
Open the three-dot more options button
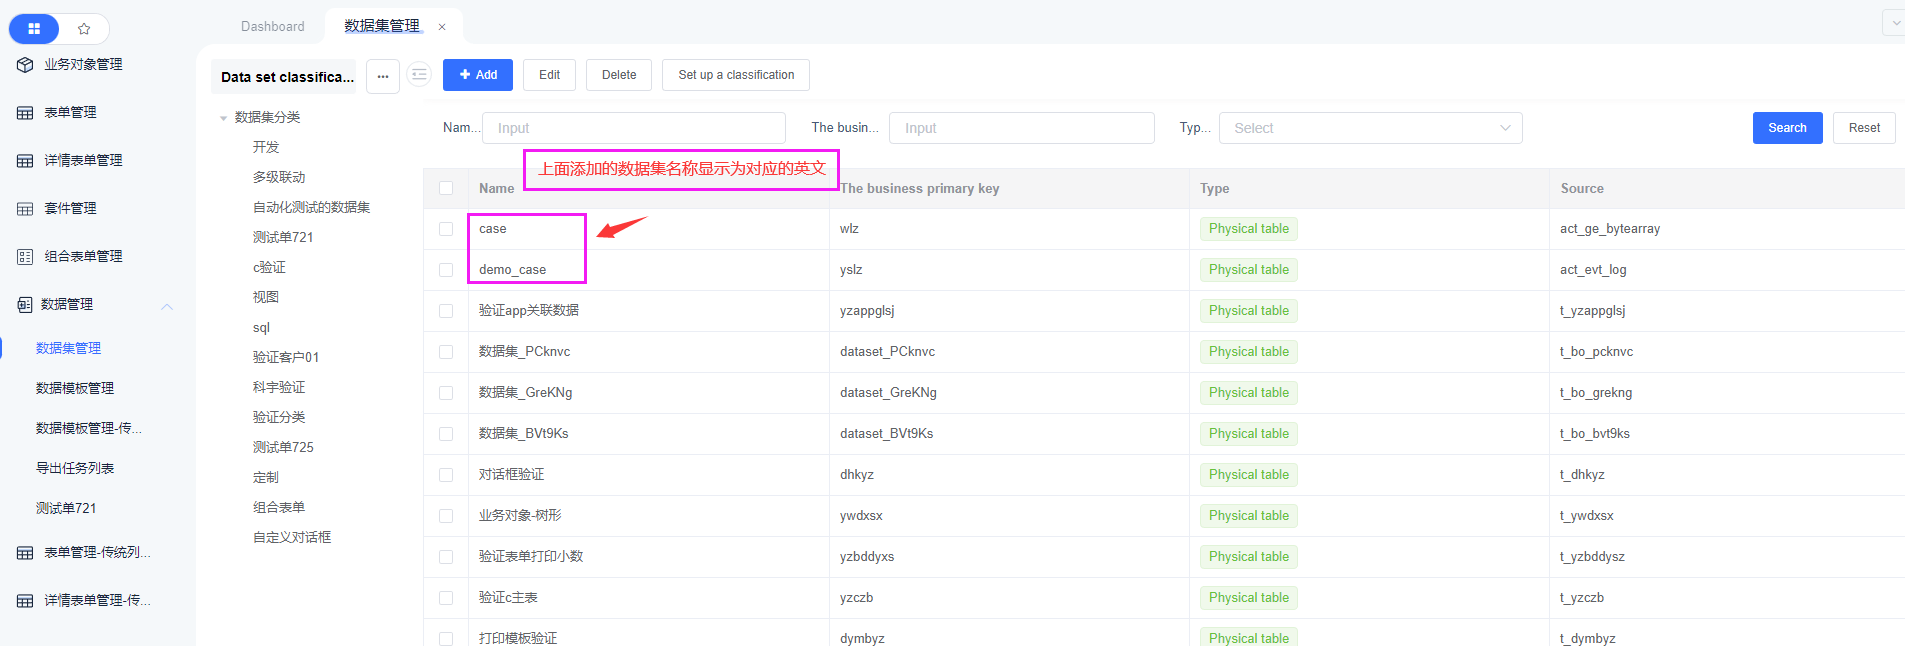383,76
